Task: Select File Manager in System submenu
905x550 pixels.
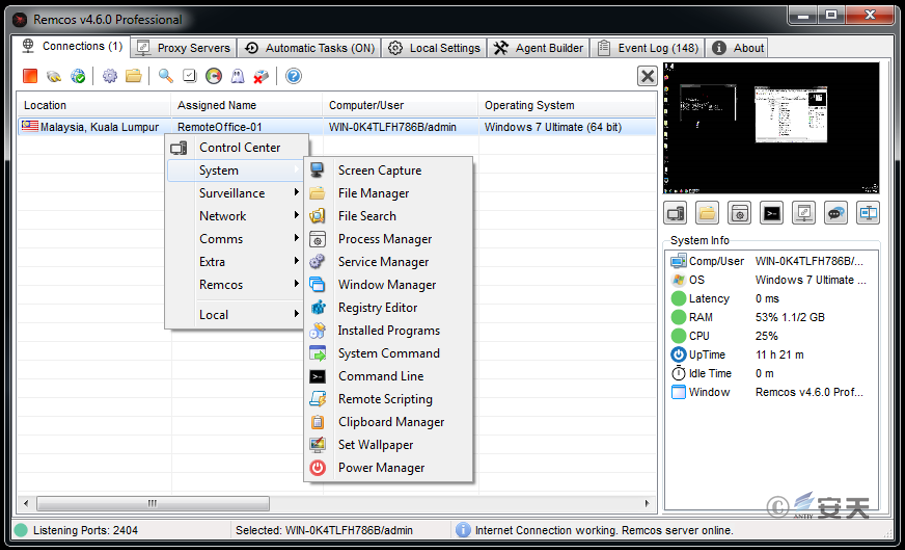Action: coord(388,193)
